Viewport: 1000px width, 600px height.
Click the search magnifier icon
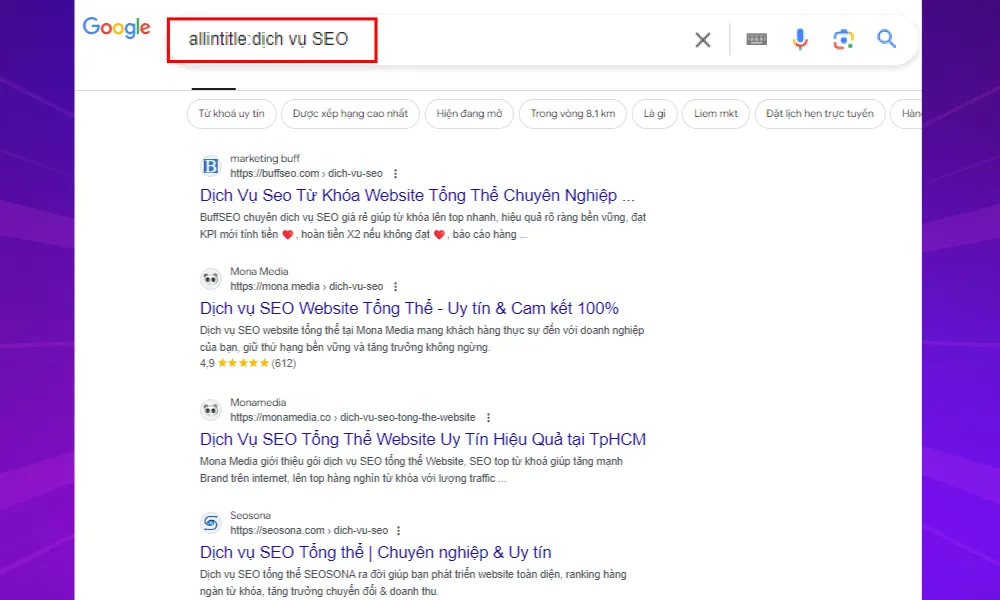pos(886,39)
